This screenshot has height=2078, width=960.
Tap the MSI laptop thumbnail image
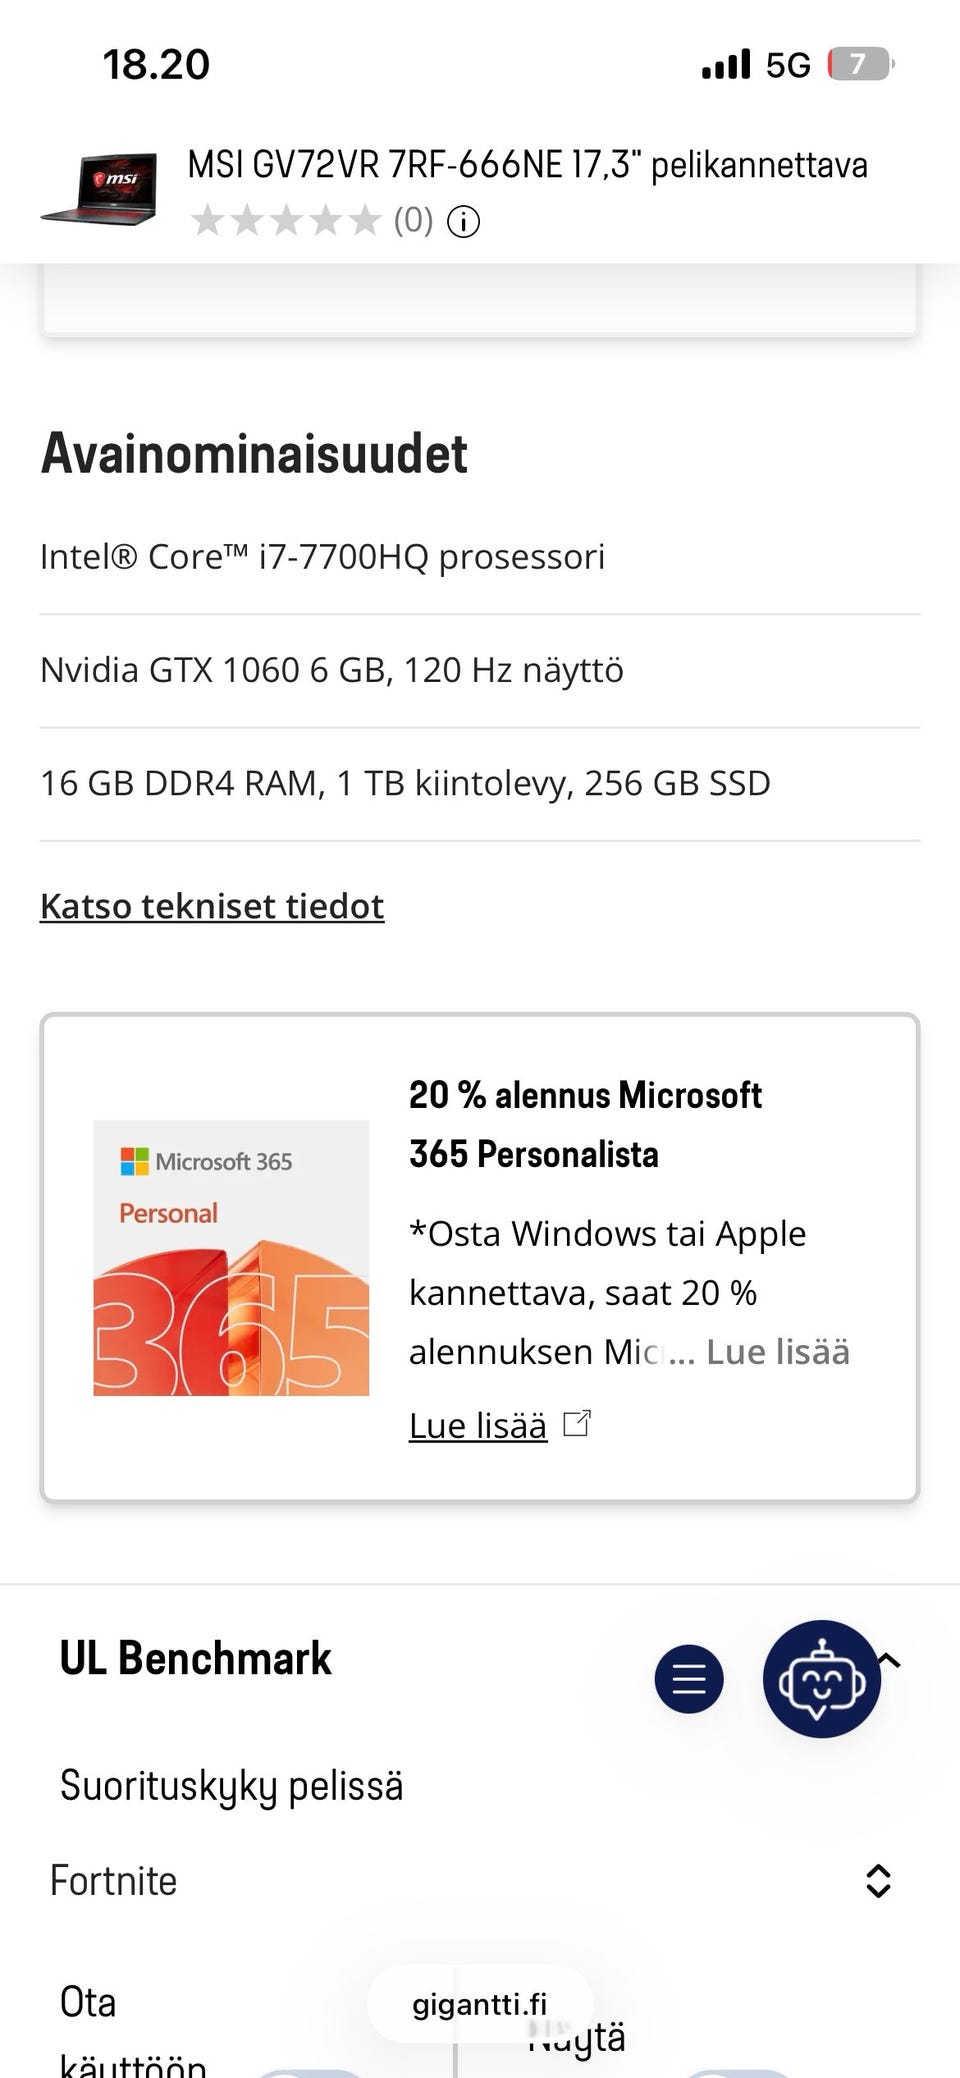[x=100, y=189]
